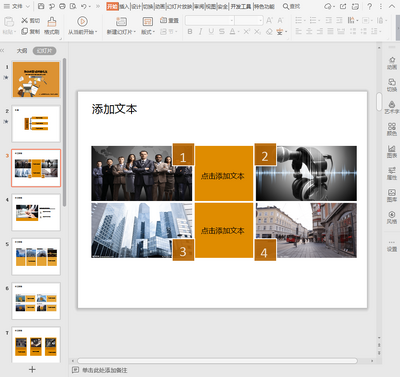400x377 pixels.
Task: Add a new slide with the plus button
Action: (32, 369)
